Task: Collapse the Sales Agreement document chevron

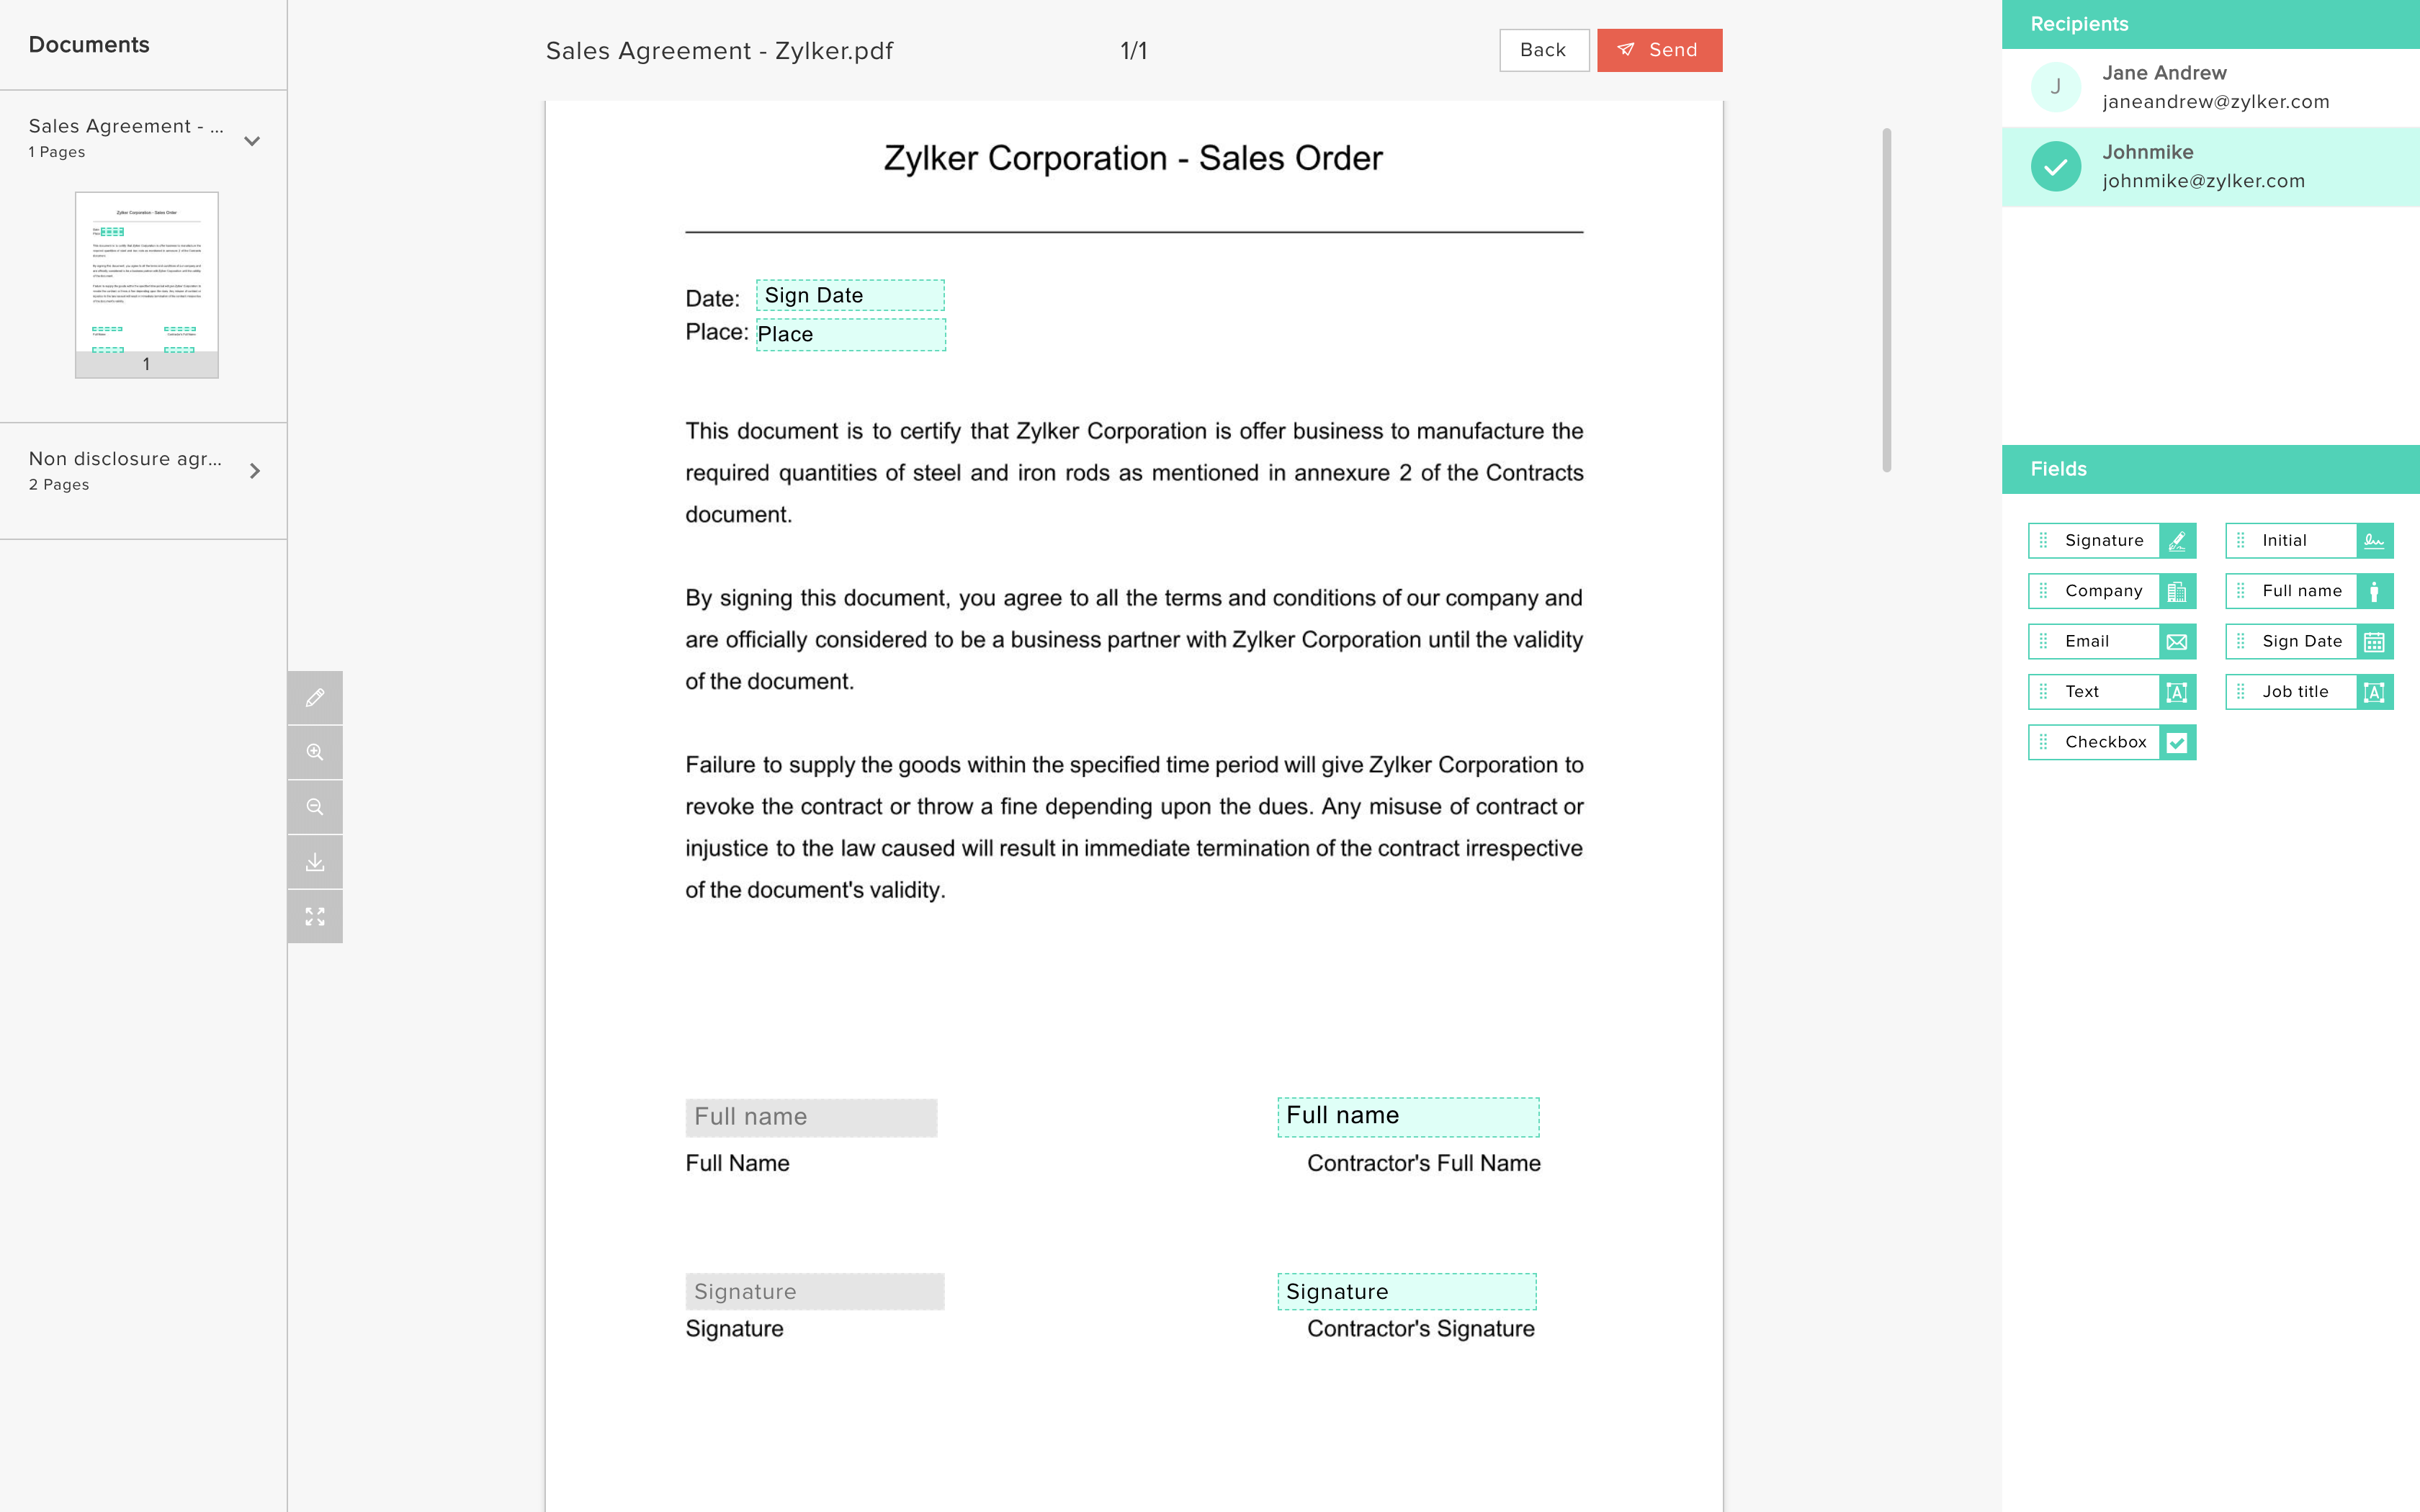Action: [x=252, y=141]
